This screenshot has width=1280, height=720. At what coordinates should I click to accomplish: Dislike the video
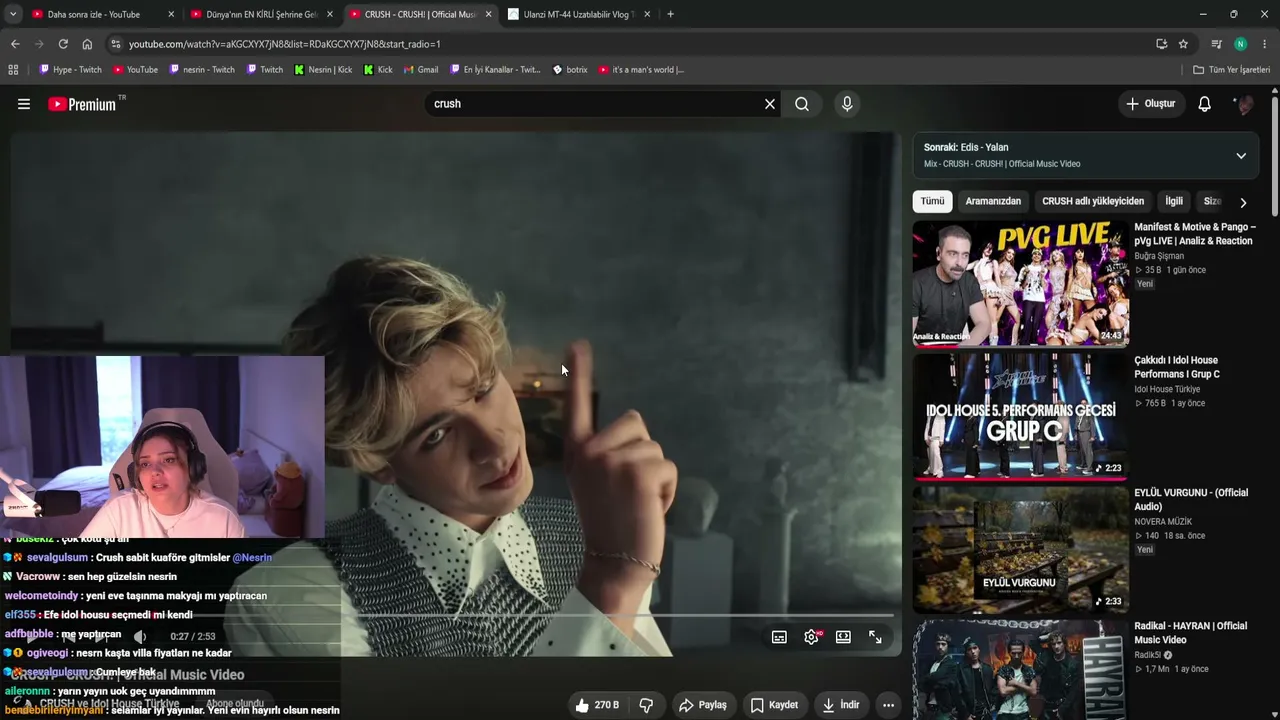pyautogui.click(x=646, y=705)
